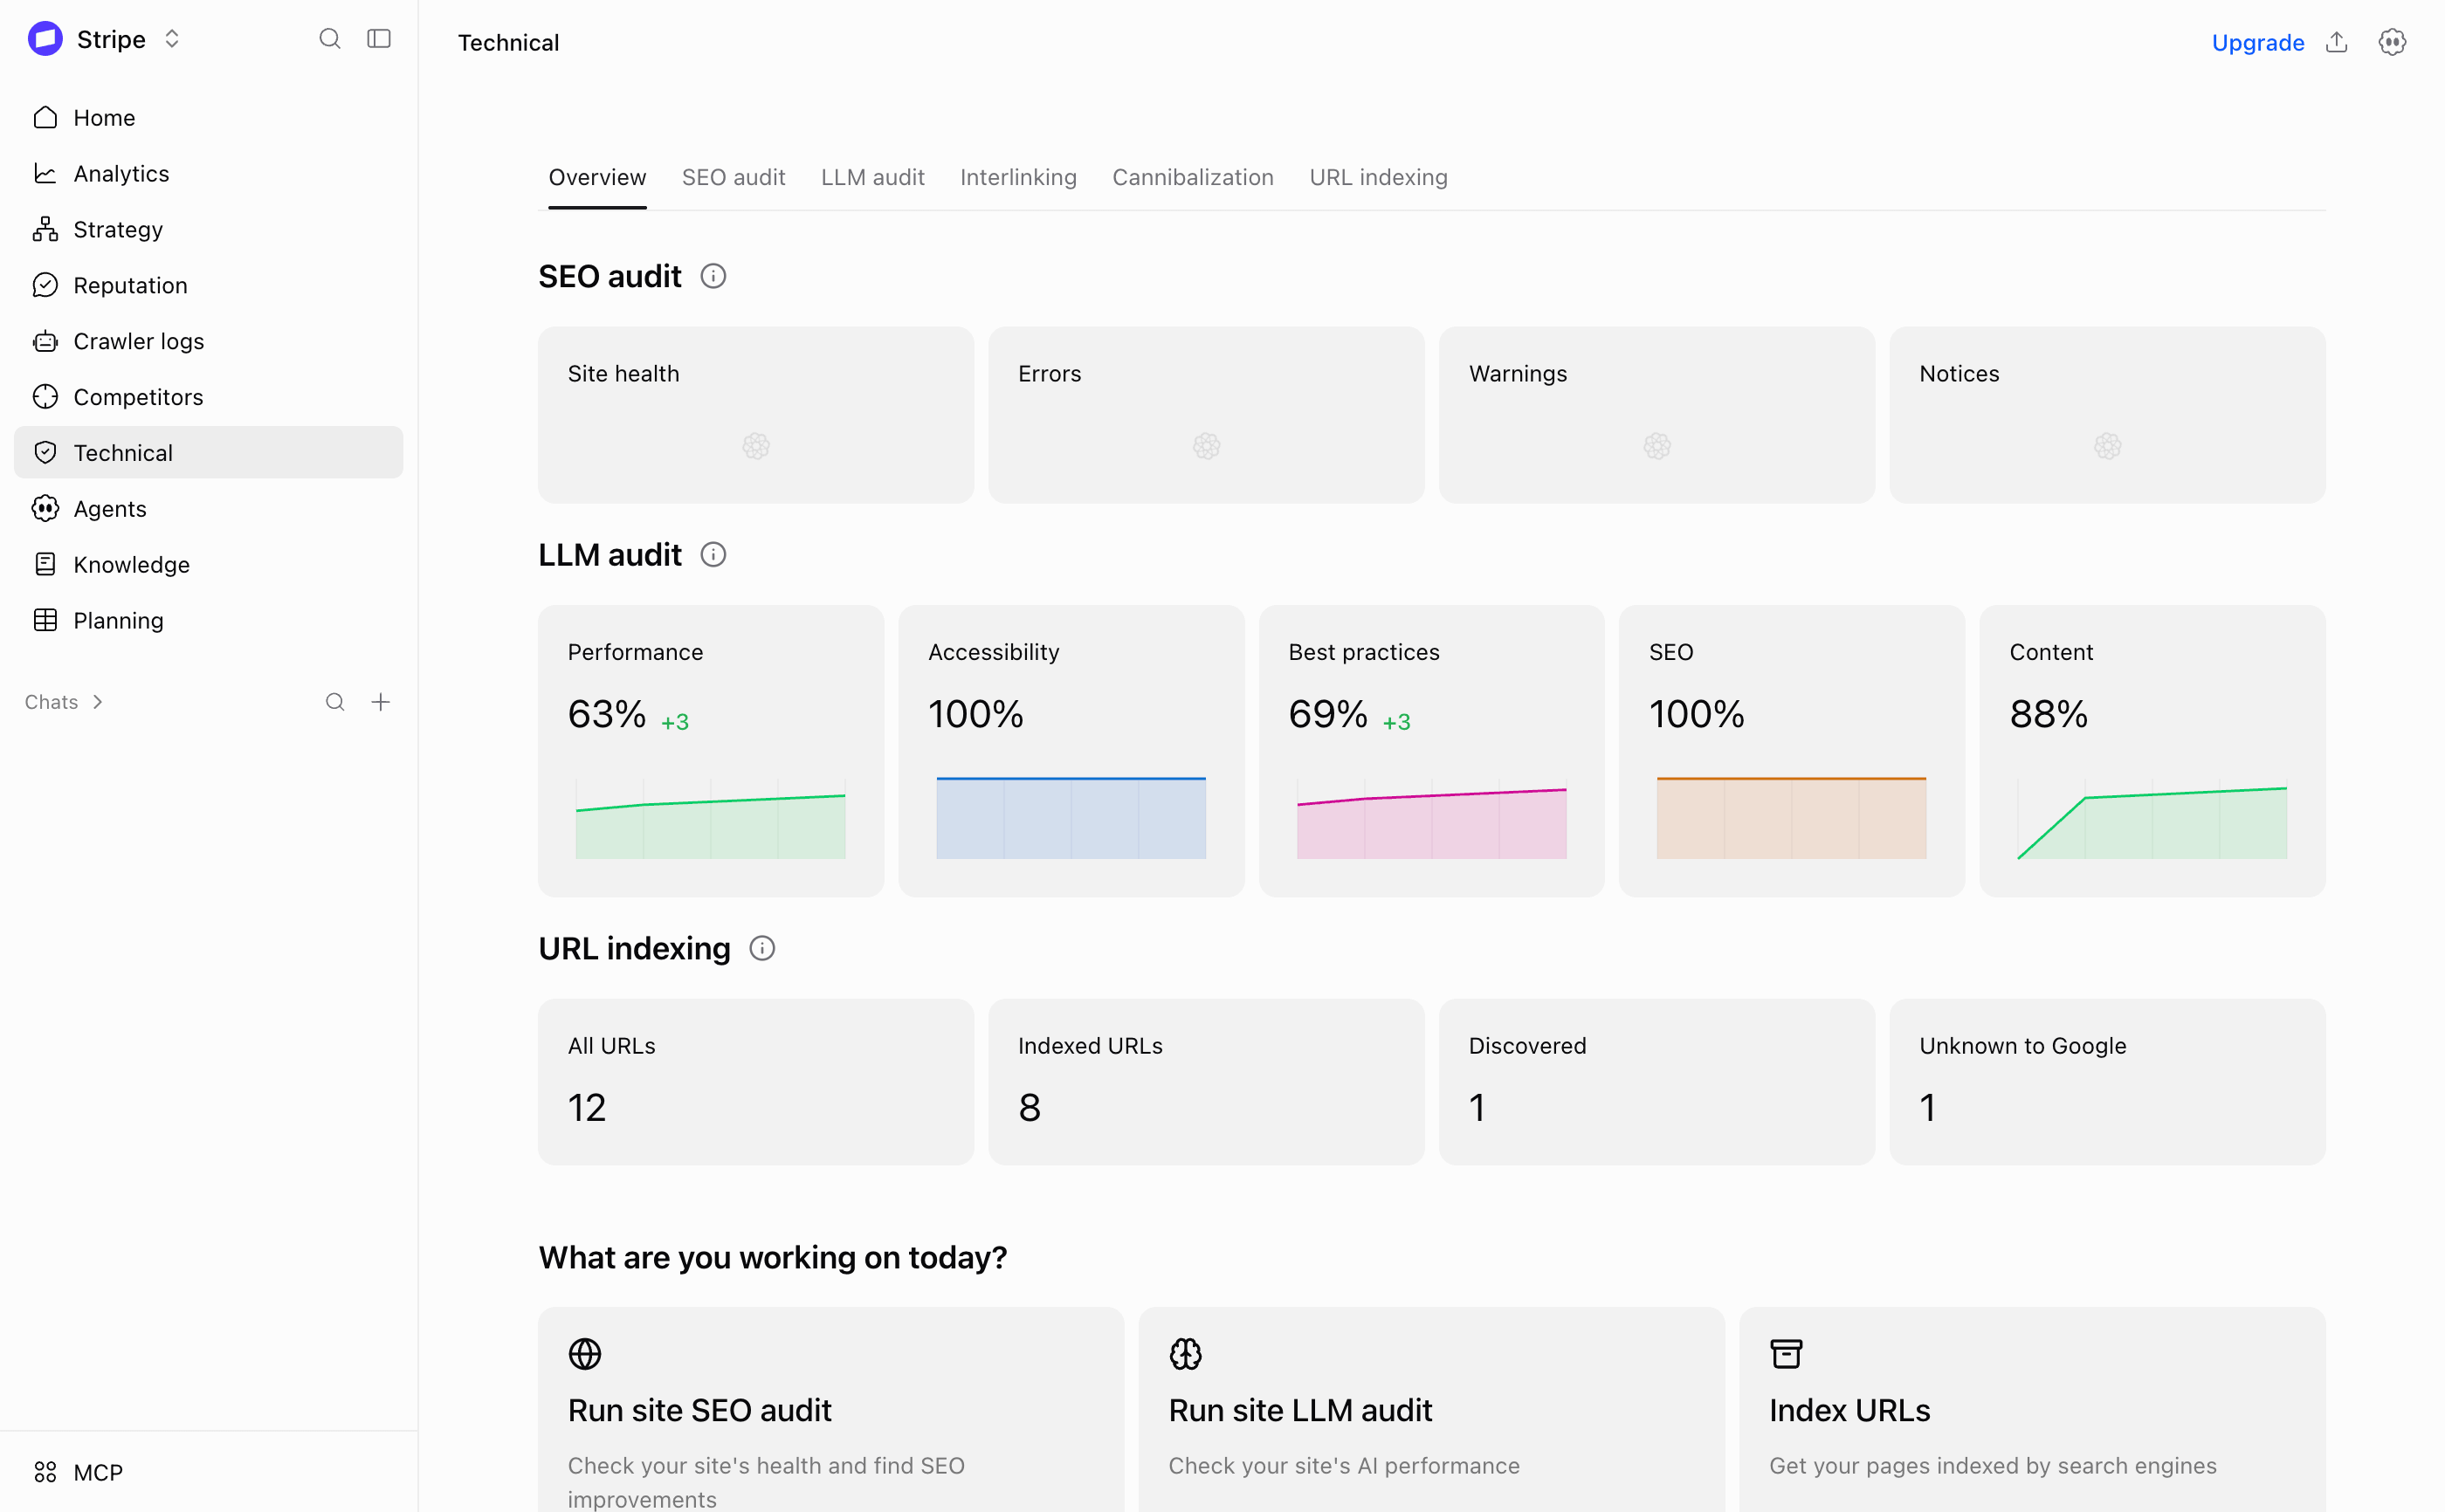Click the Index URLs action card

[x=2032, y=1409]
